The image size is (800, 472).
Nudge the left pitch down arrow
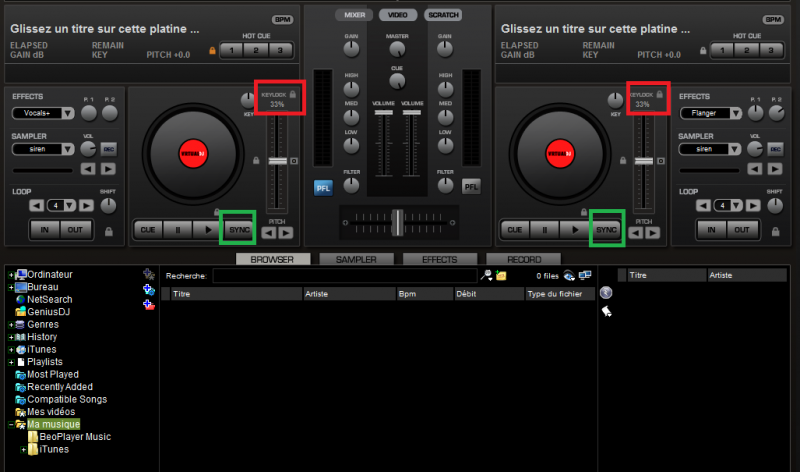(x=269, y=233)
